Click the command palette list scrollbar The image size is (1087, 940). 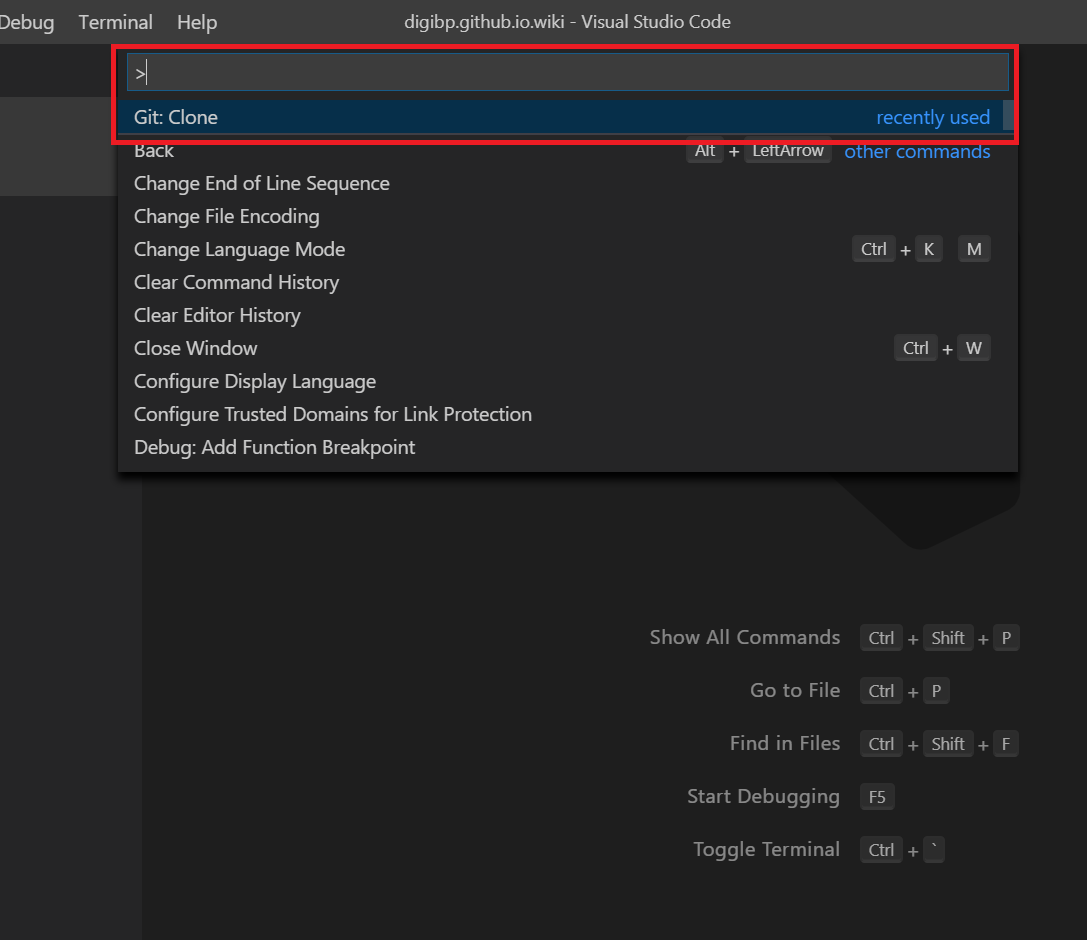[x=1009, y=115]
